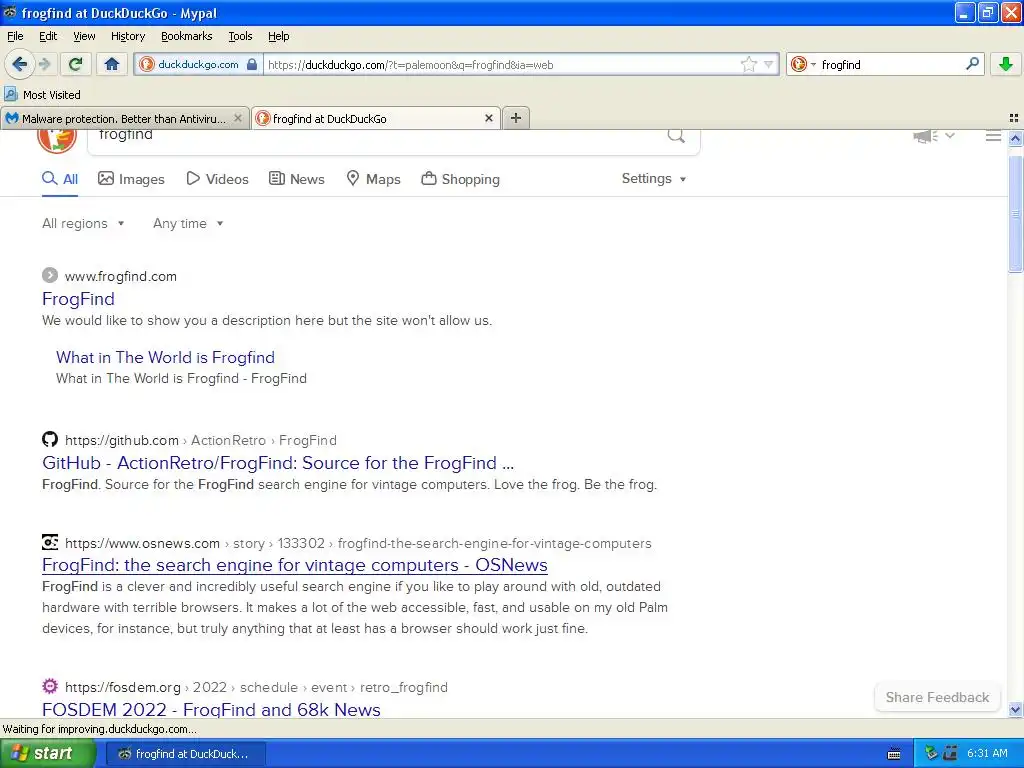This screenshot has width=1024, height=768.
Task: Open the OSNews FrogFind article link
Action: pyautogui.click(x=295, y=565)
